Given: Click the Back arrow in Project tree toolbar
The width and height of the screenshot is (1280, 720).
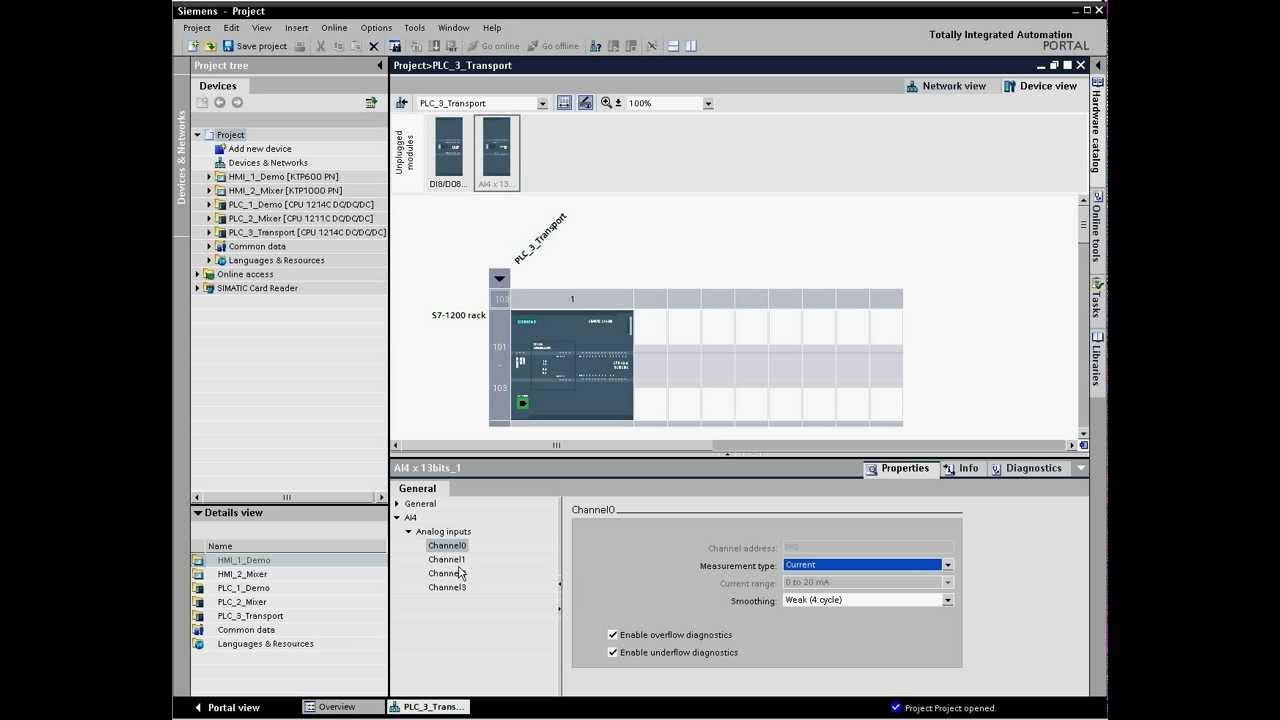Looking at the screenshot, I should [220, 102].
